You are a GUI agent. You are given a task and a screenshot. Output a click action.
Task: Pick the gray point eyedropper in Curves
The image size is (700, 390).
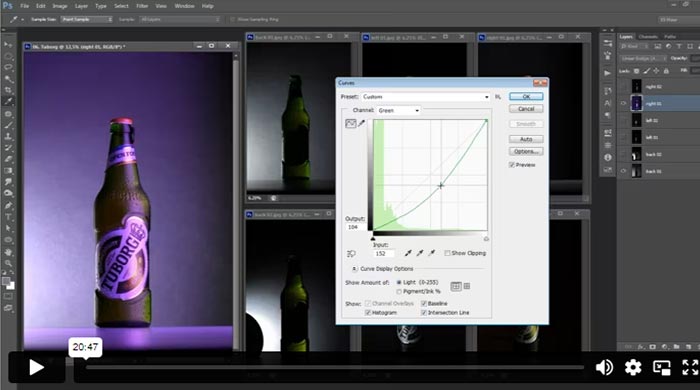click(420, 253)
